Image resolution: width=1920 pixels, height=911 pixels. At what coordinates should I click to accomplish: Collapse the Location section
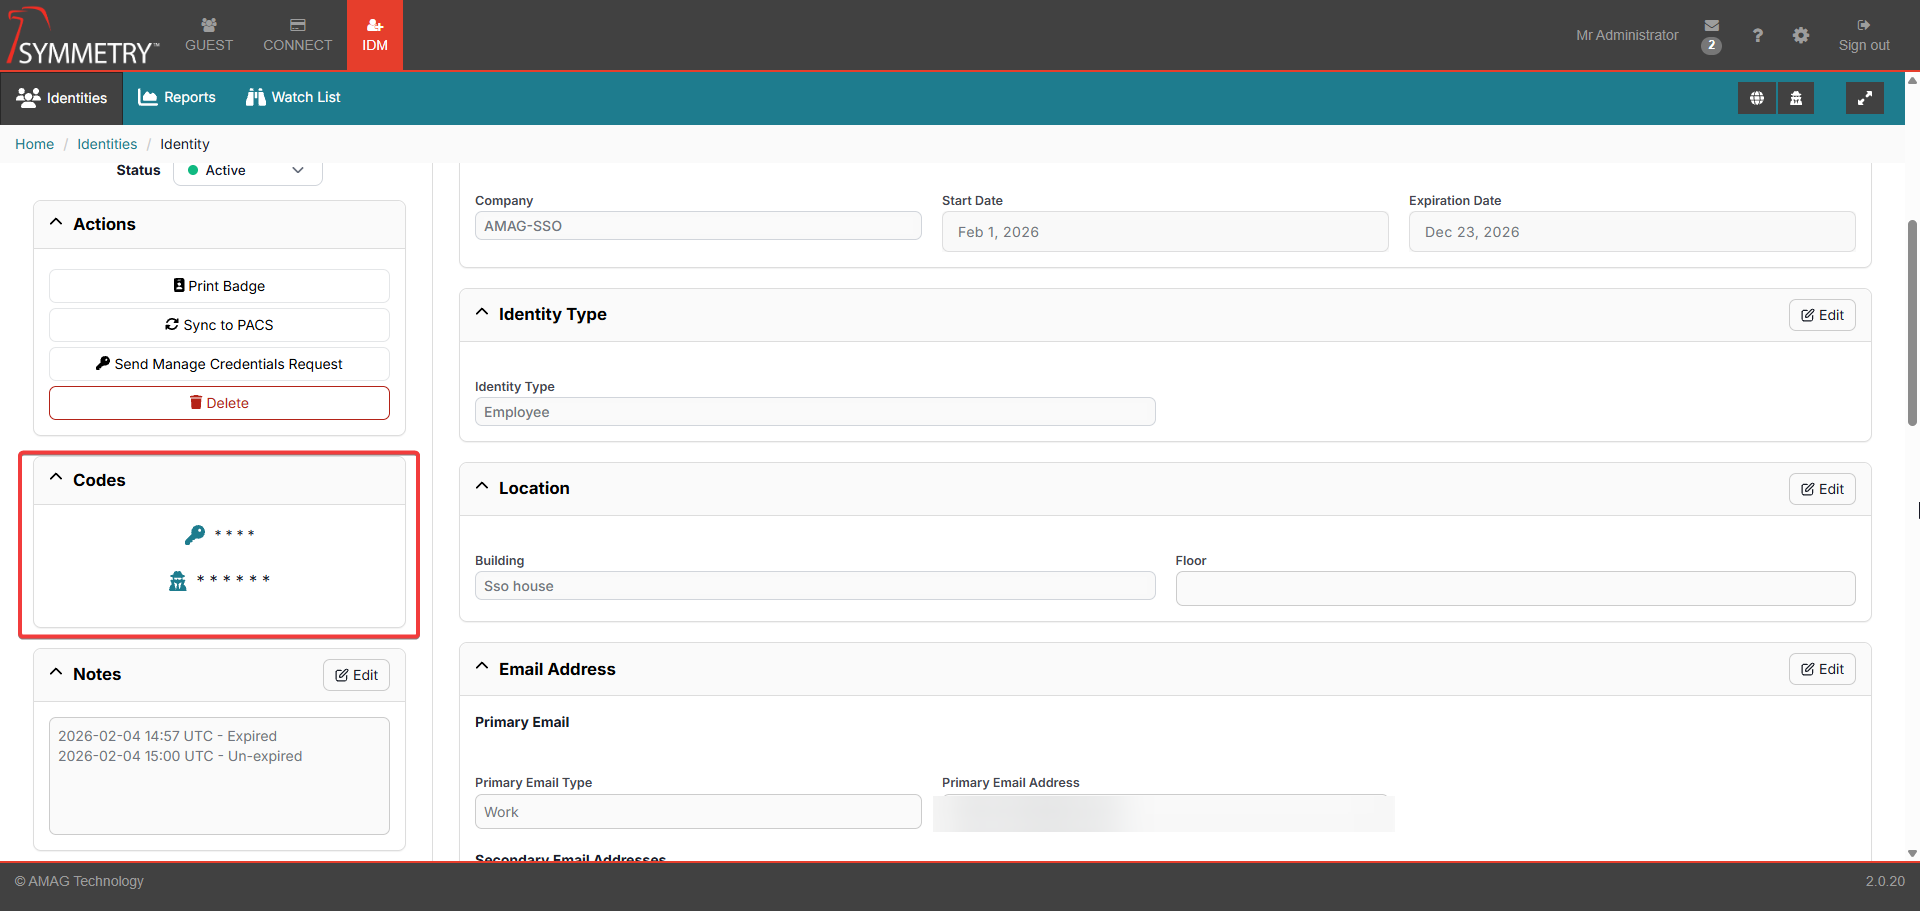point(482,487)
